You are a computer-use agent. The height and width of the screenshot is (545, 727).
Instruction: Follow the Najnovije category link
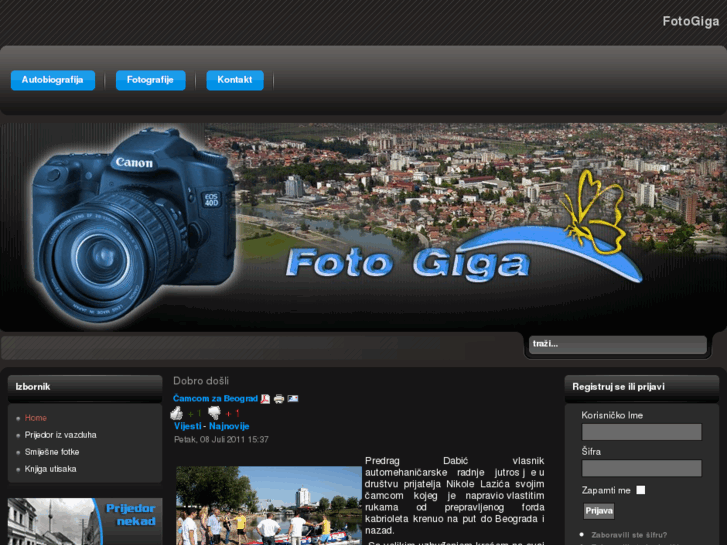tap(229, 426)
